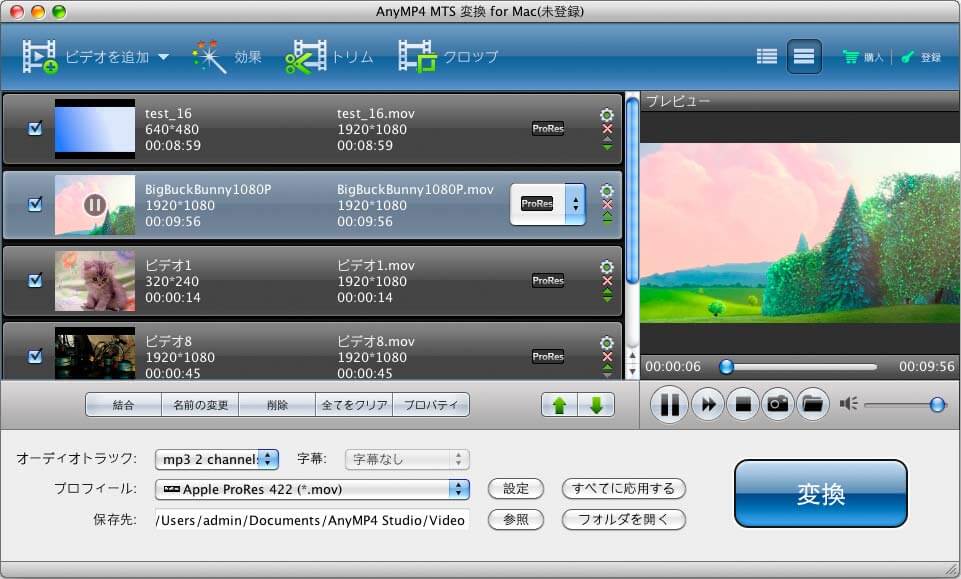Move selected item up with green arrow
This screenshot has height=579, width=961.
coord(559,405)
